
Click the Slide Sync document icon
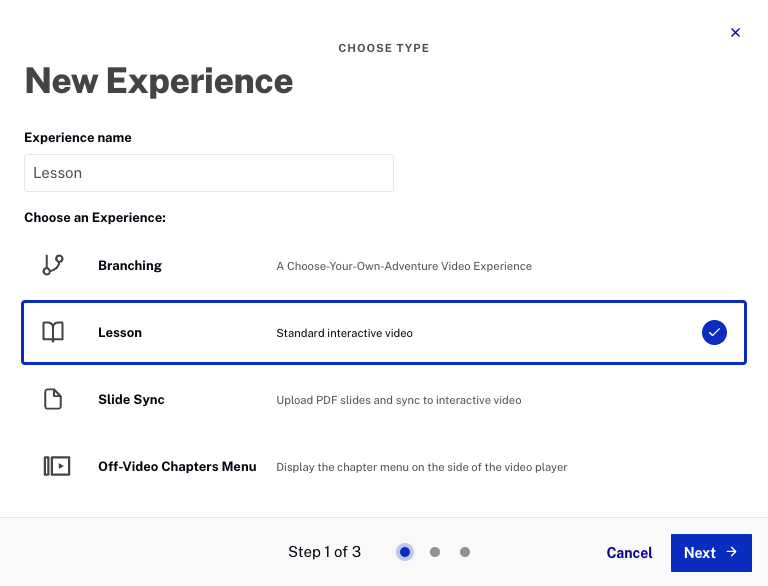pos(53,399)
